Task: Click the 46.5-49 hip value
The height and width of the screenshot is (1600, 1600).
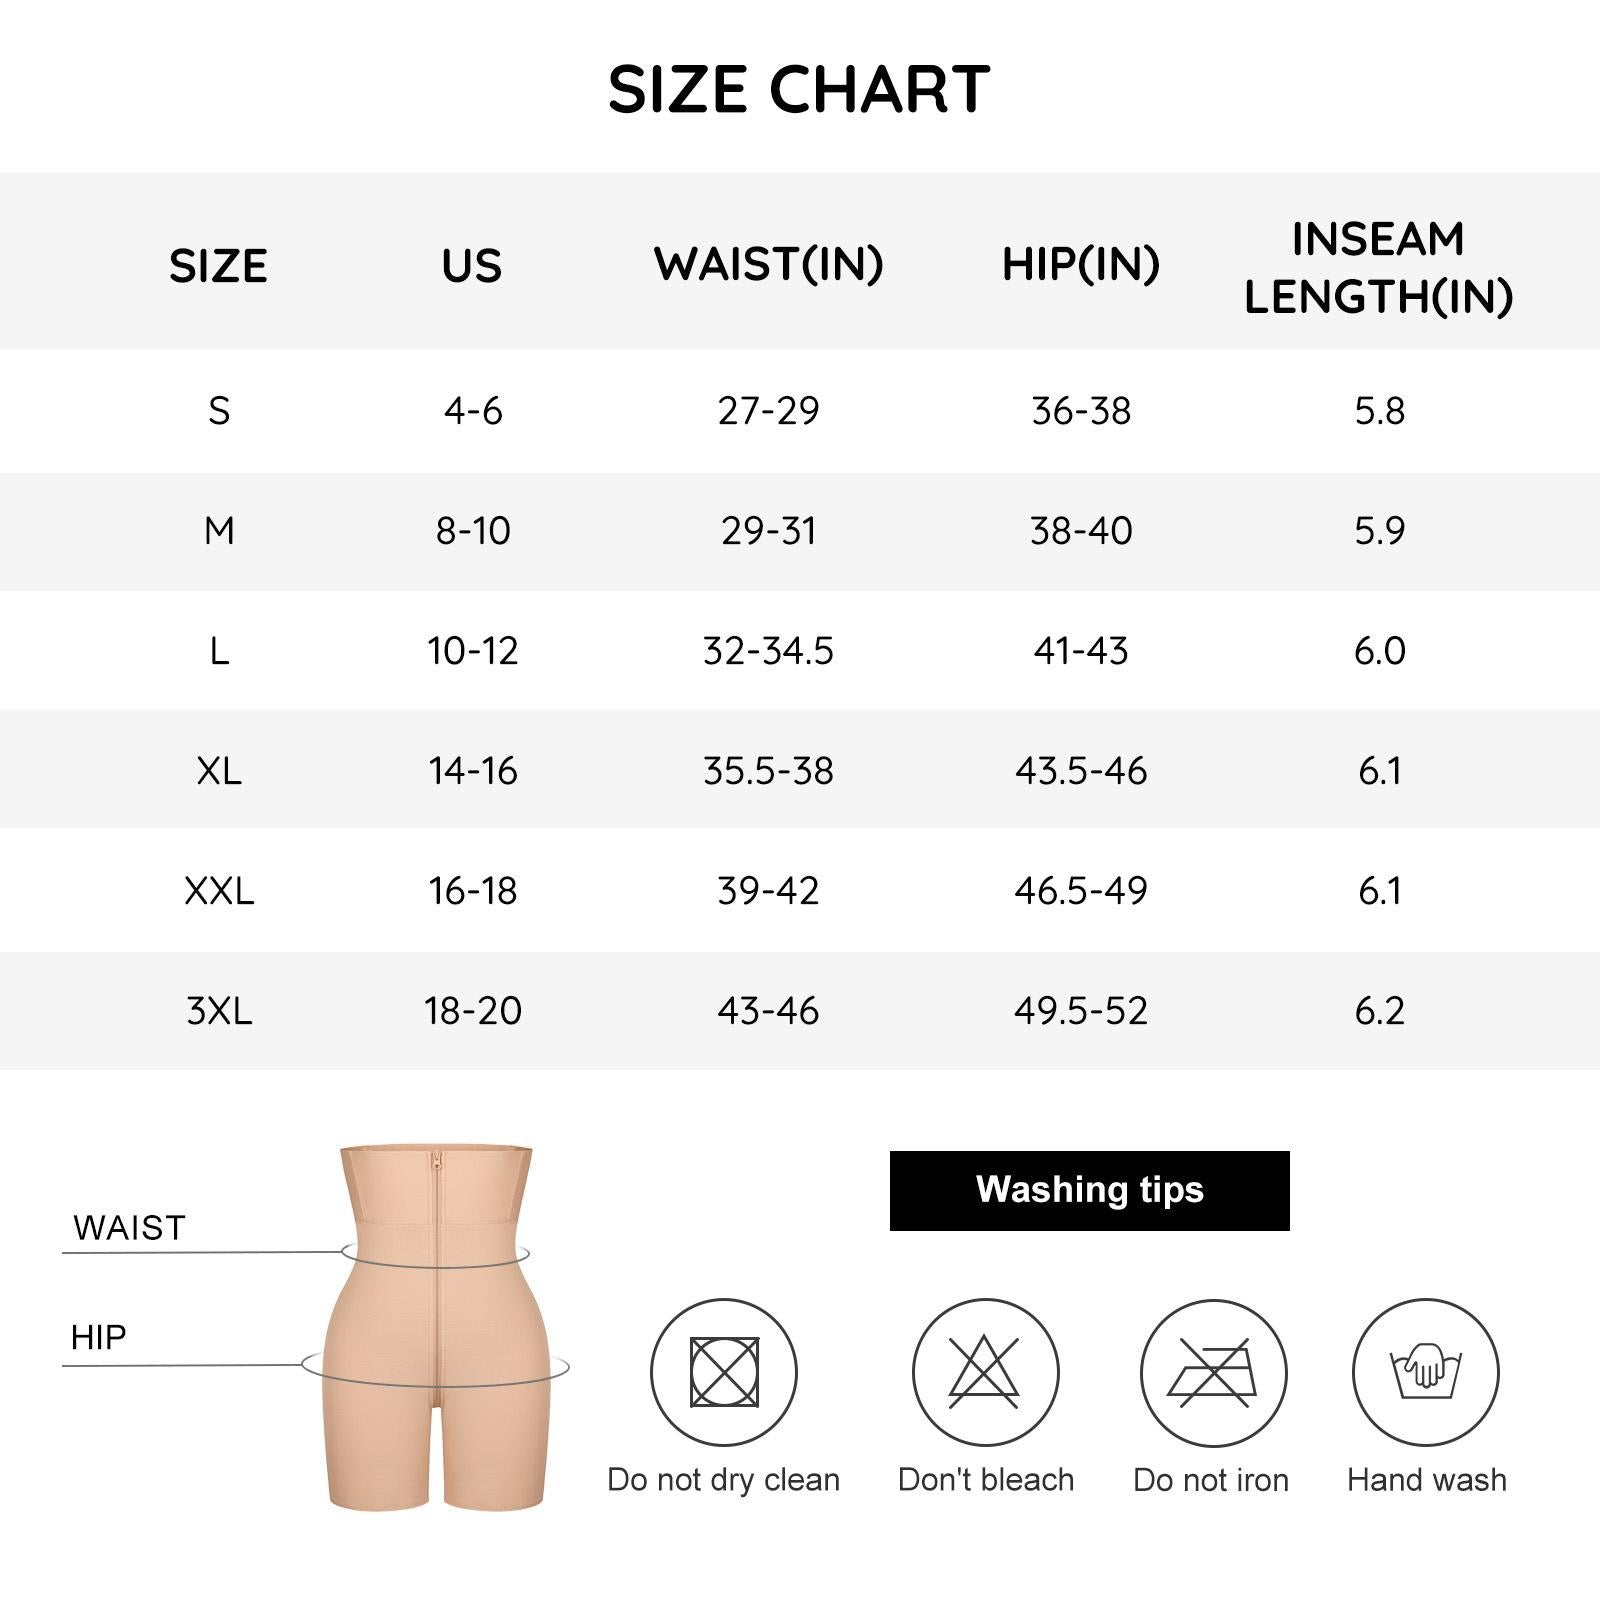Action: point(1081,891)
